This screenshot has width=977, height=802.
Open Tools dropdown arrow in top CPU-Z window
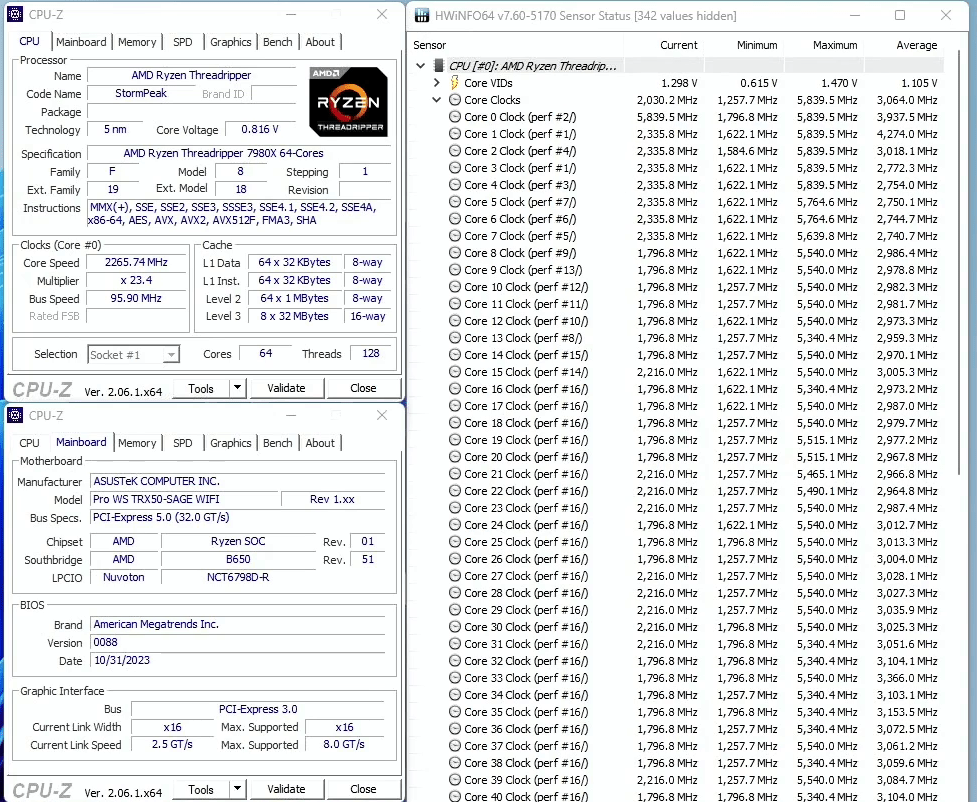[237, 388]
